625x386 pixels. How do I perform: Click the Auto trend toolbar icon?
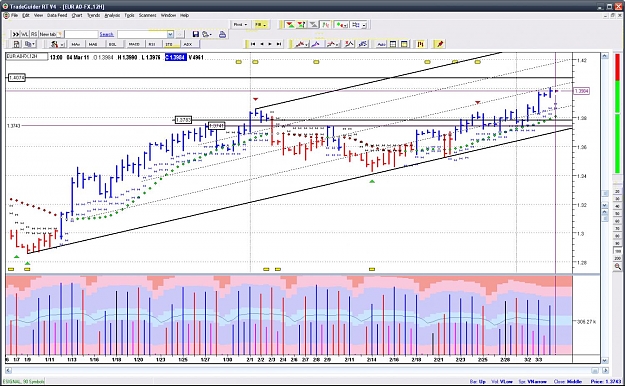pos(381,44)
